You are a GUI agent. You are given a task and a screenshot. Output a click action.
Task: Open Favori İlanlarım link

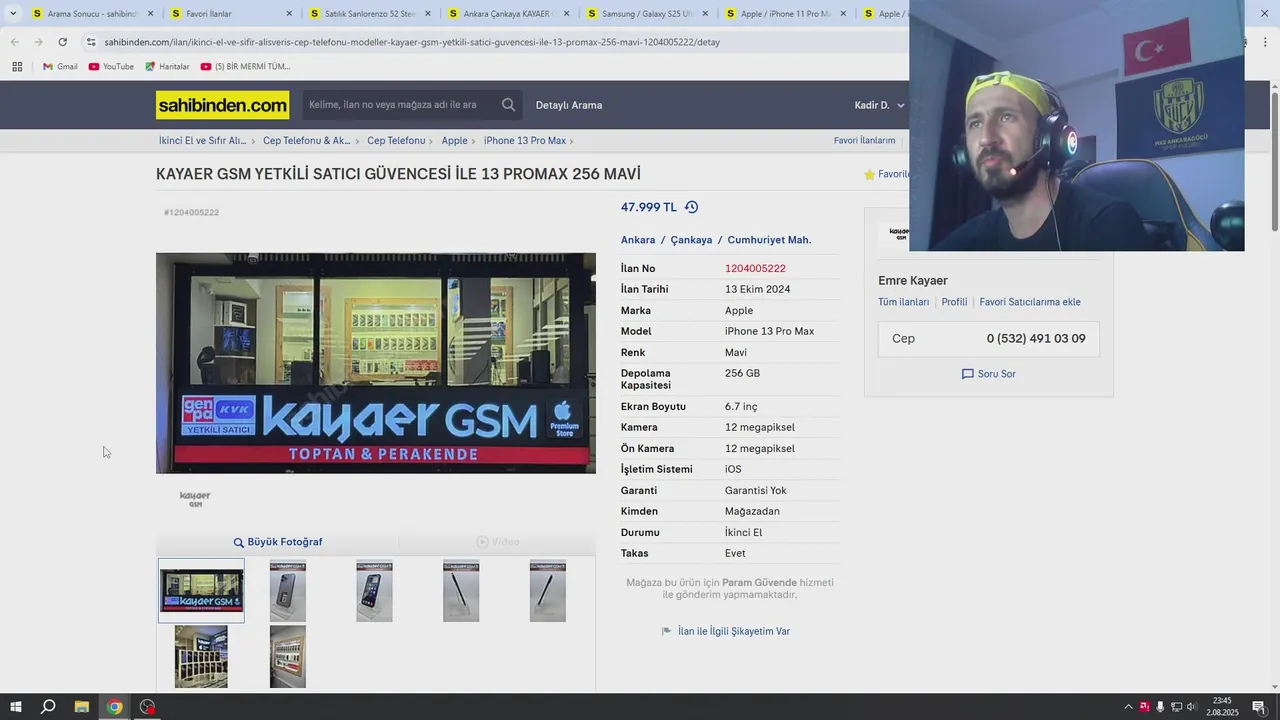(x=864, y=141)
